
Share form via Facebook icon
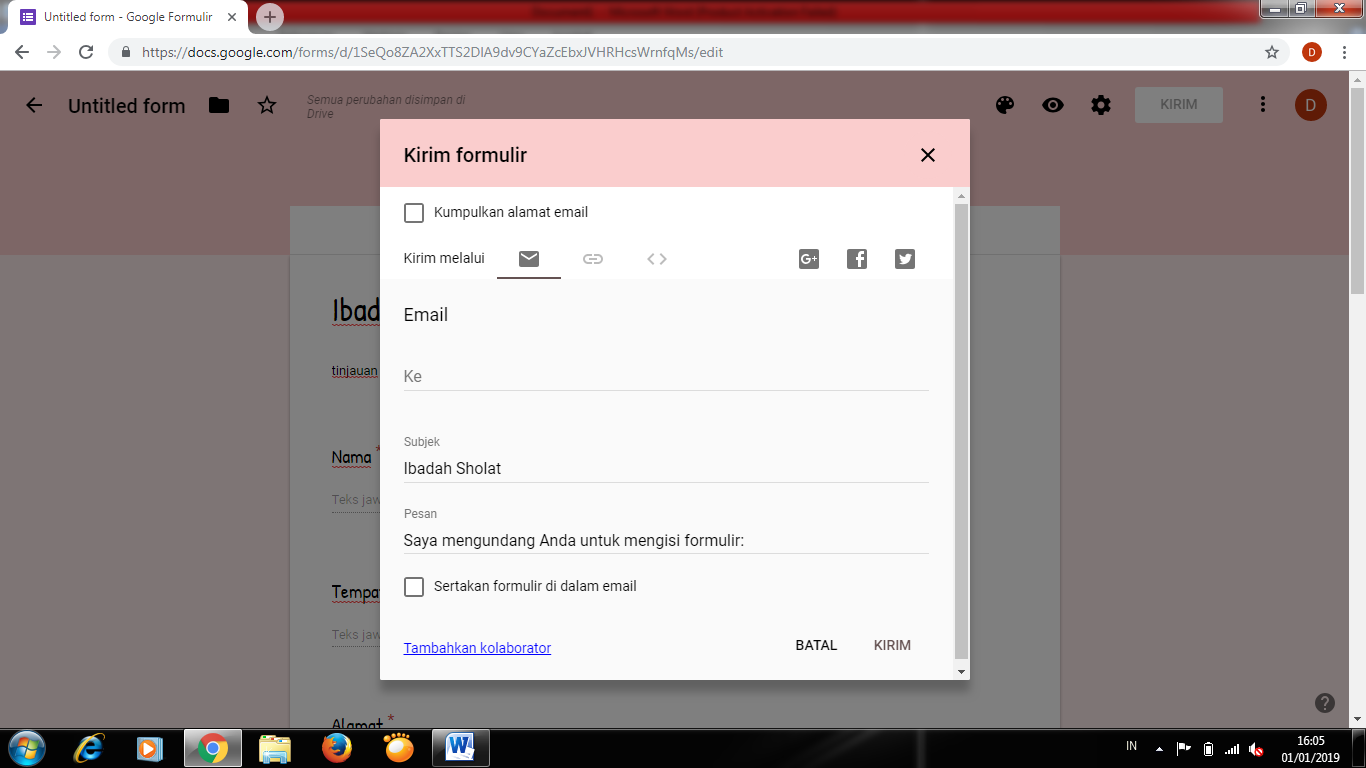tap(857, 259)
